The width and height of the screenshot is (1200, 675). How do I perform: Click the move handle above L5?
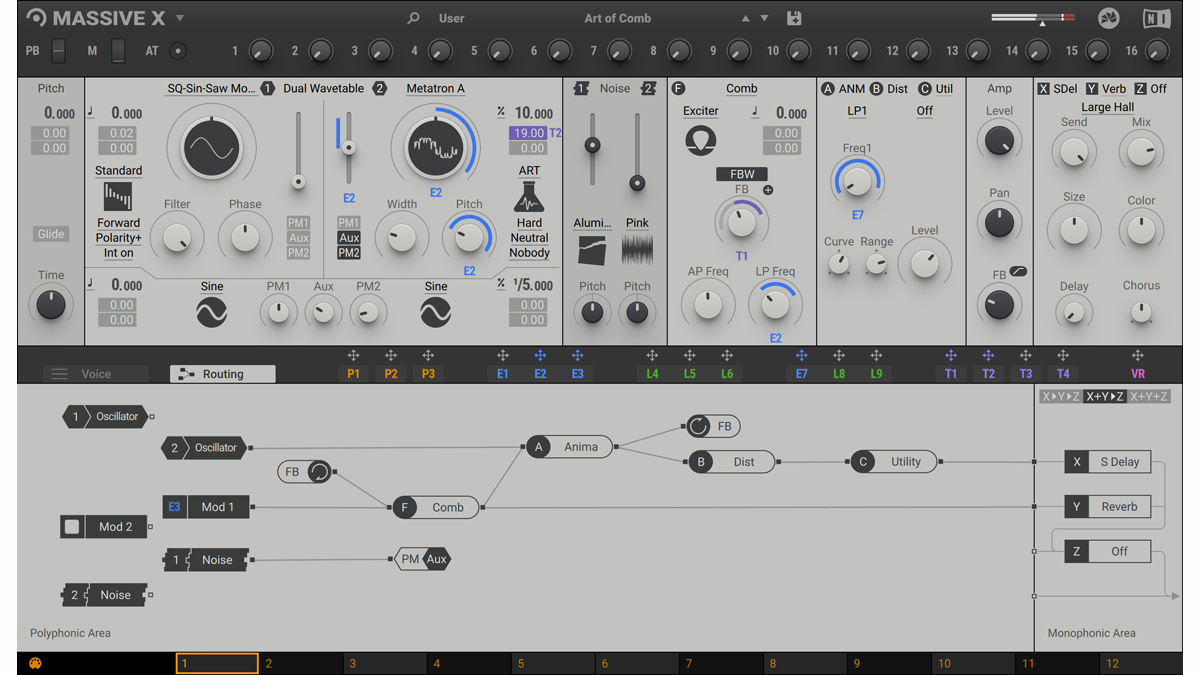click(x=689, y=356)
